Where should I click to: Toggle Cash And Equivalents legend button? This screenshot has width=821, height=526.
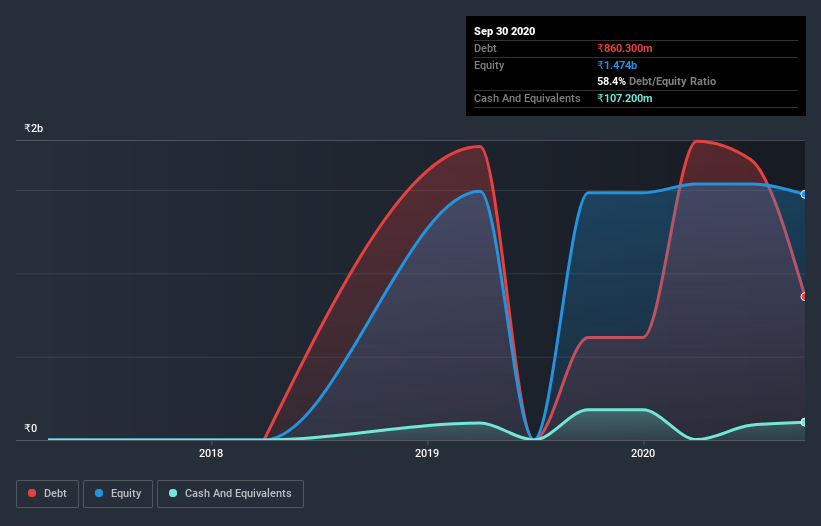tap(230, 494)
